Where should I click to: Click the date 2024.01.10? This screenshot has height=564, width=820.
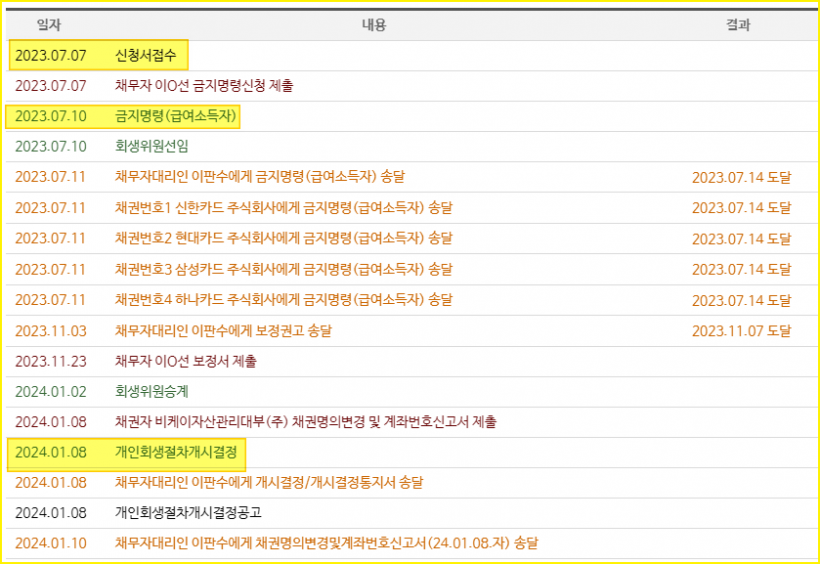51,543
